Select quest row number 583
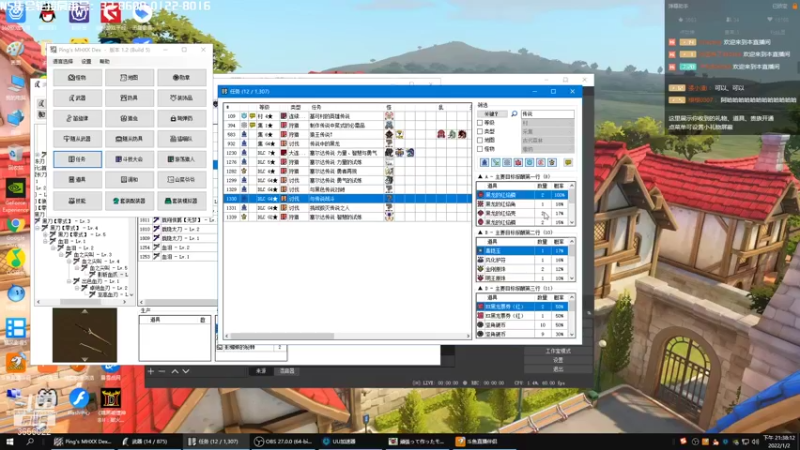Screen dimensions: 800x450 (347, 135)
